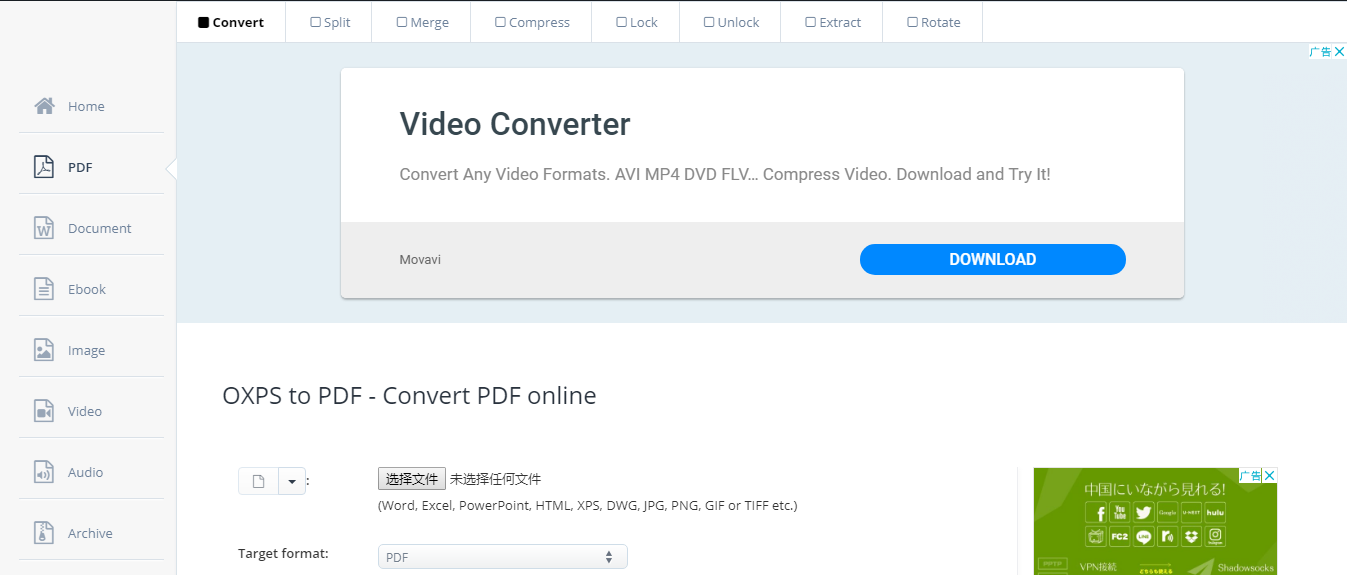Click Facebook icon in green VPN ad
The width and height of the screenshot is (1347, 575).
(1096, 512)
